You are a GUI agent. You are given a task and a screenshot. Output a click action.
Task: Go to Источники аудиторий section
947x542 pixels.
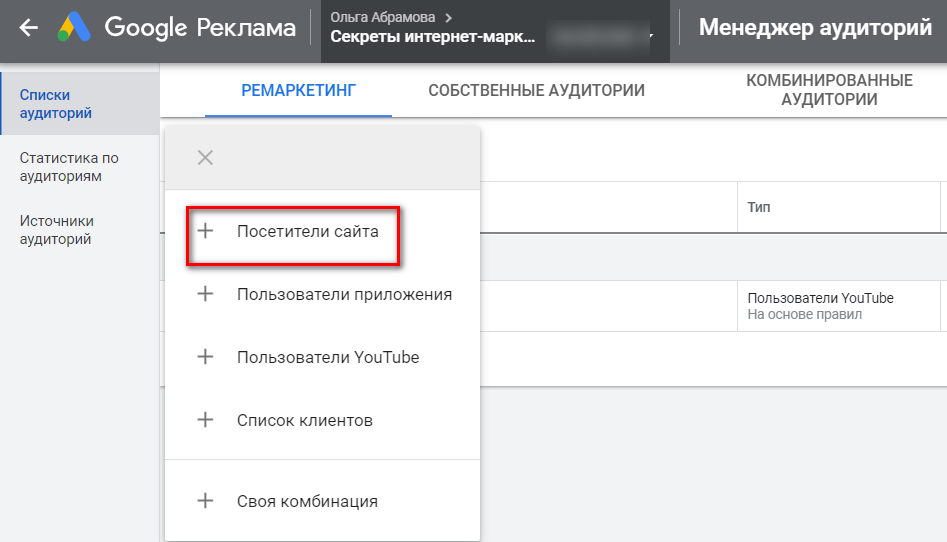[57, 230]
